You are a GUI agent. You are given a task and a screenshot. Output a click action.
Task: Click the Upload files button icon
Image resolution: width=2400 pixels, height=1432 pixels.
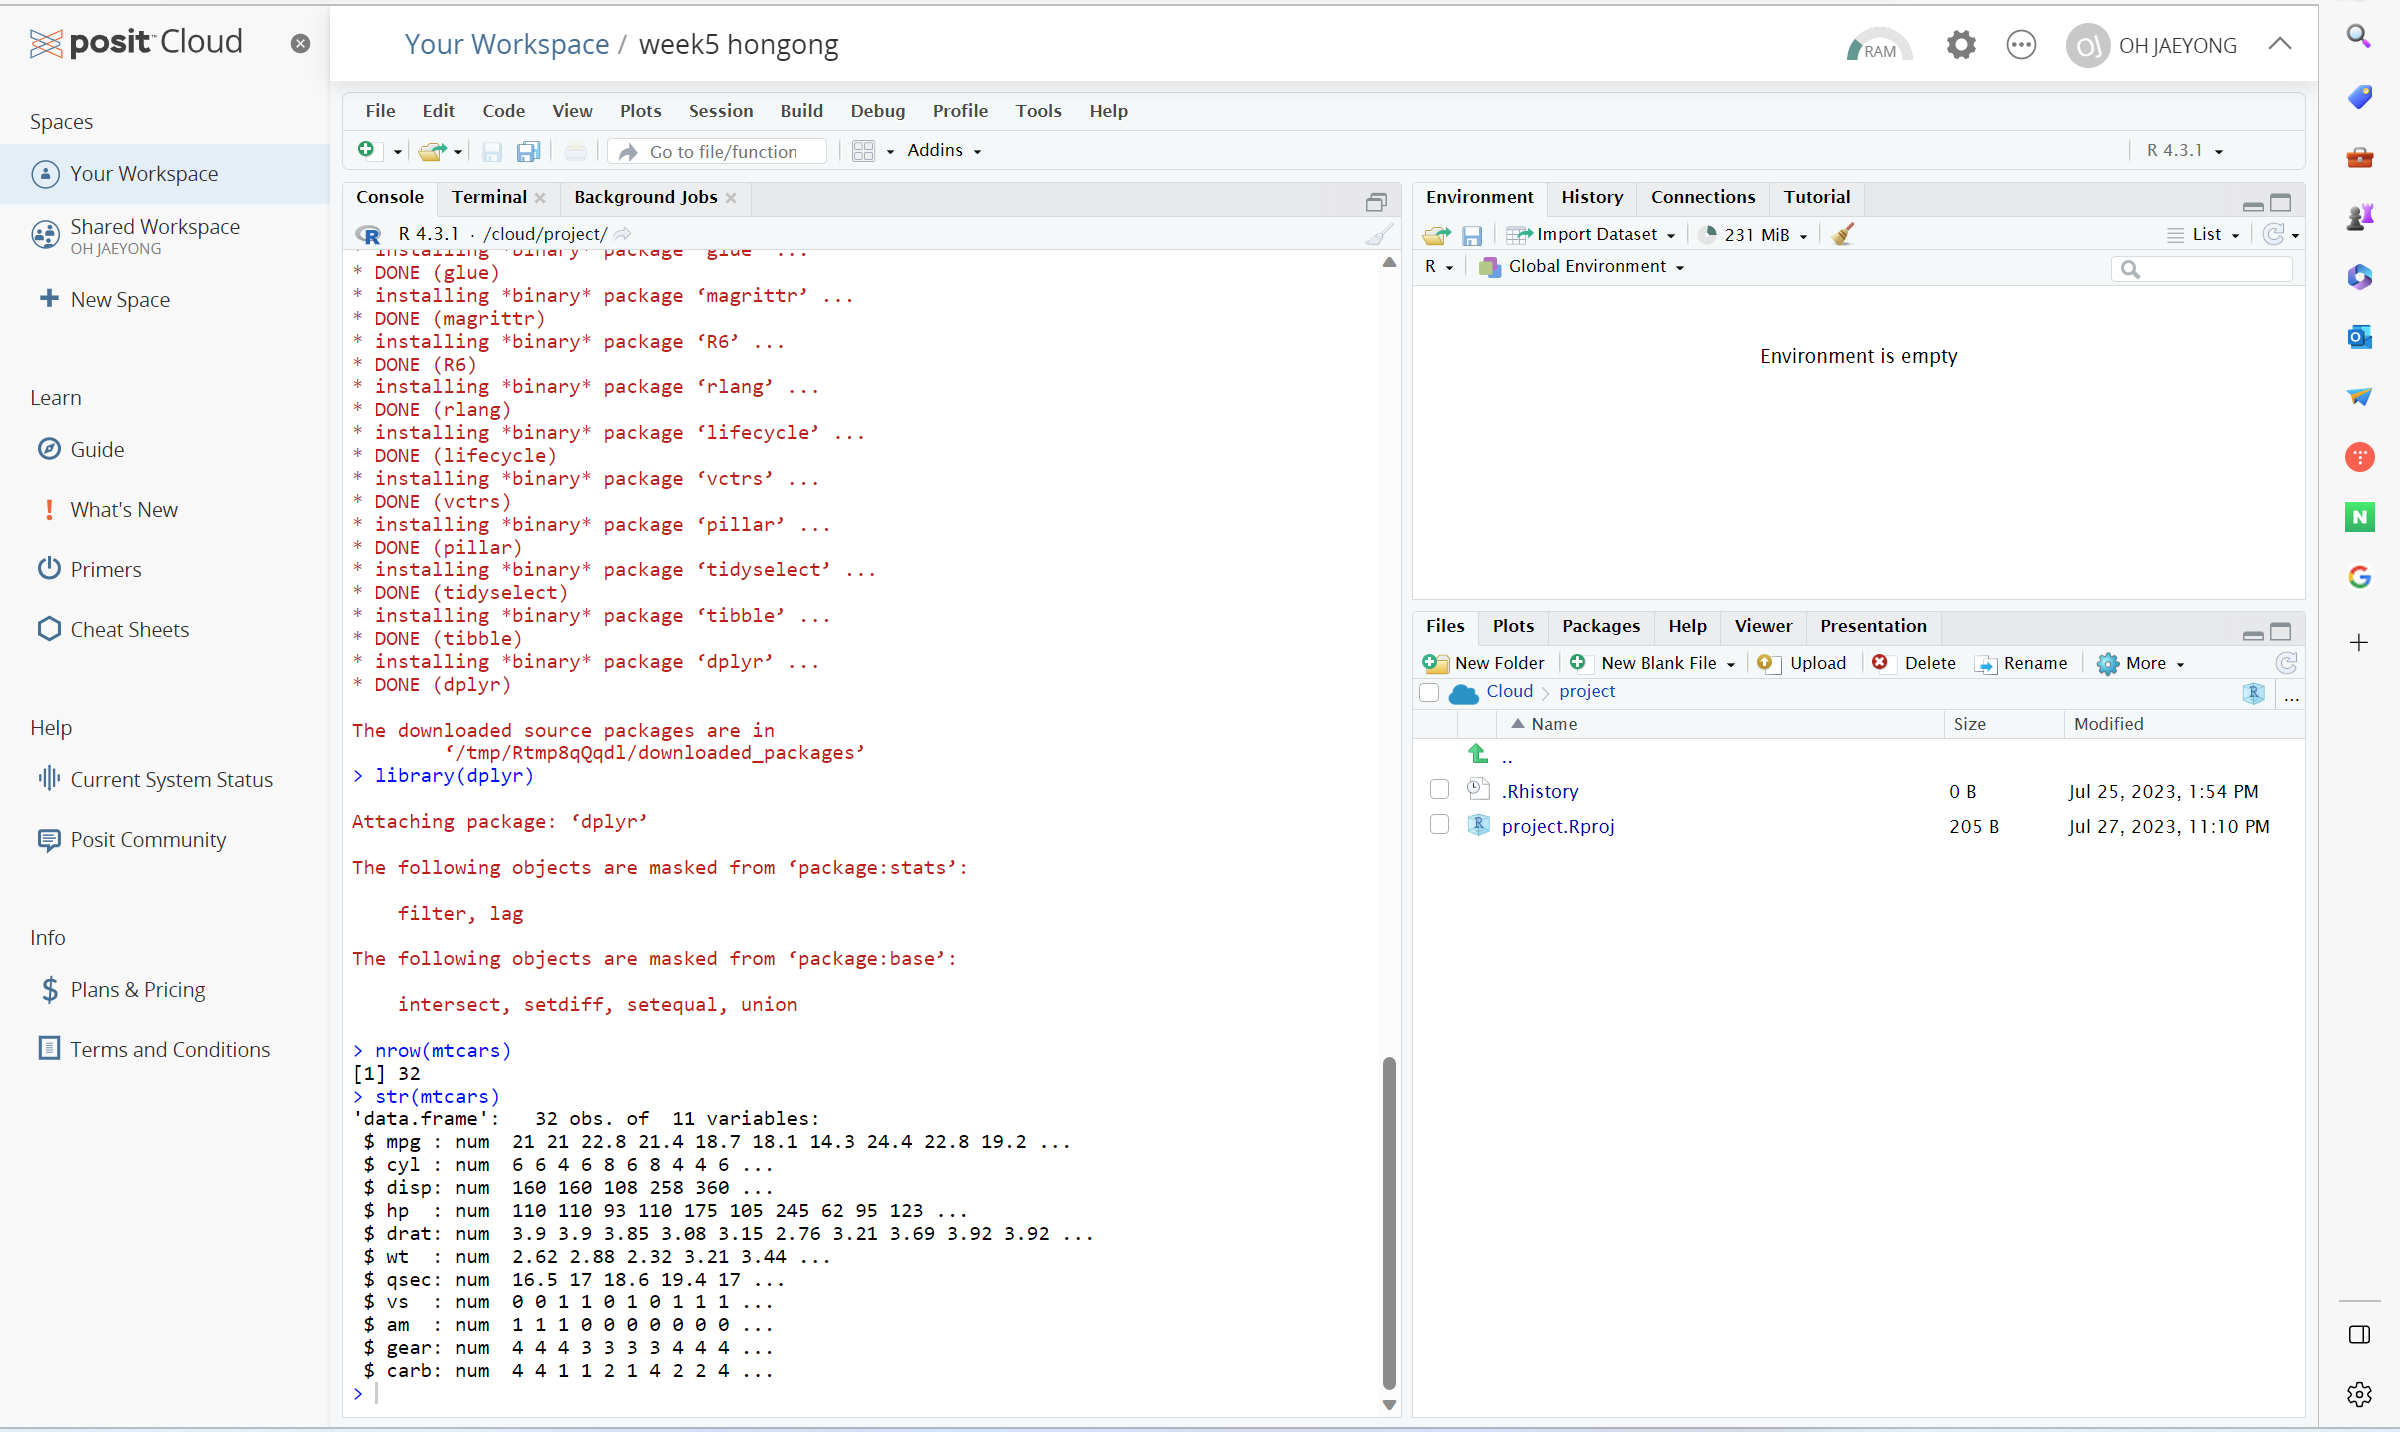click(x=1767, y=663)
